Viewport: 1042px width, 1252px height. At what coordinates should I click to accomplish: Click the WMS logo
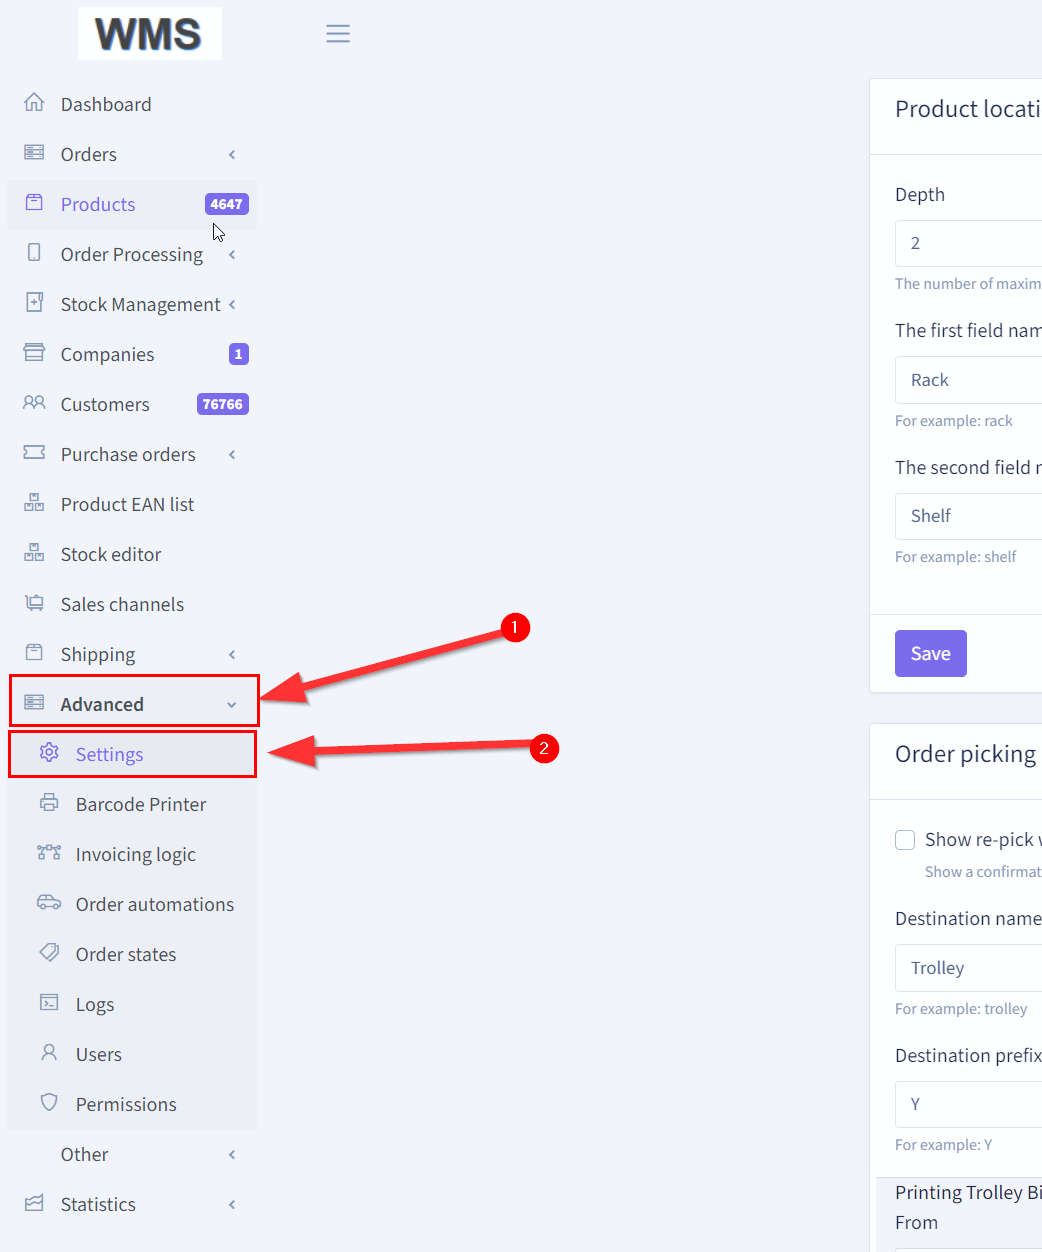150,34
